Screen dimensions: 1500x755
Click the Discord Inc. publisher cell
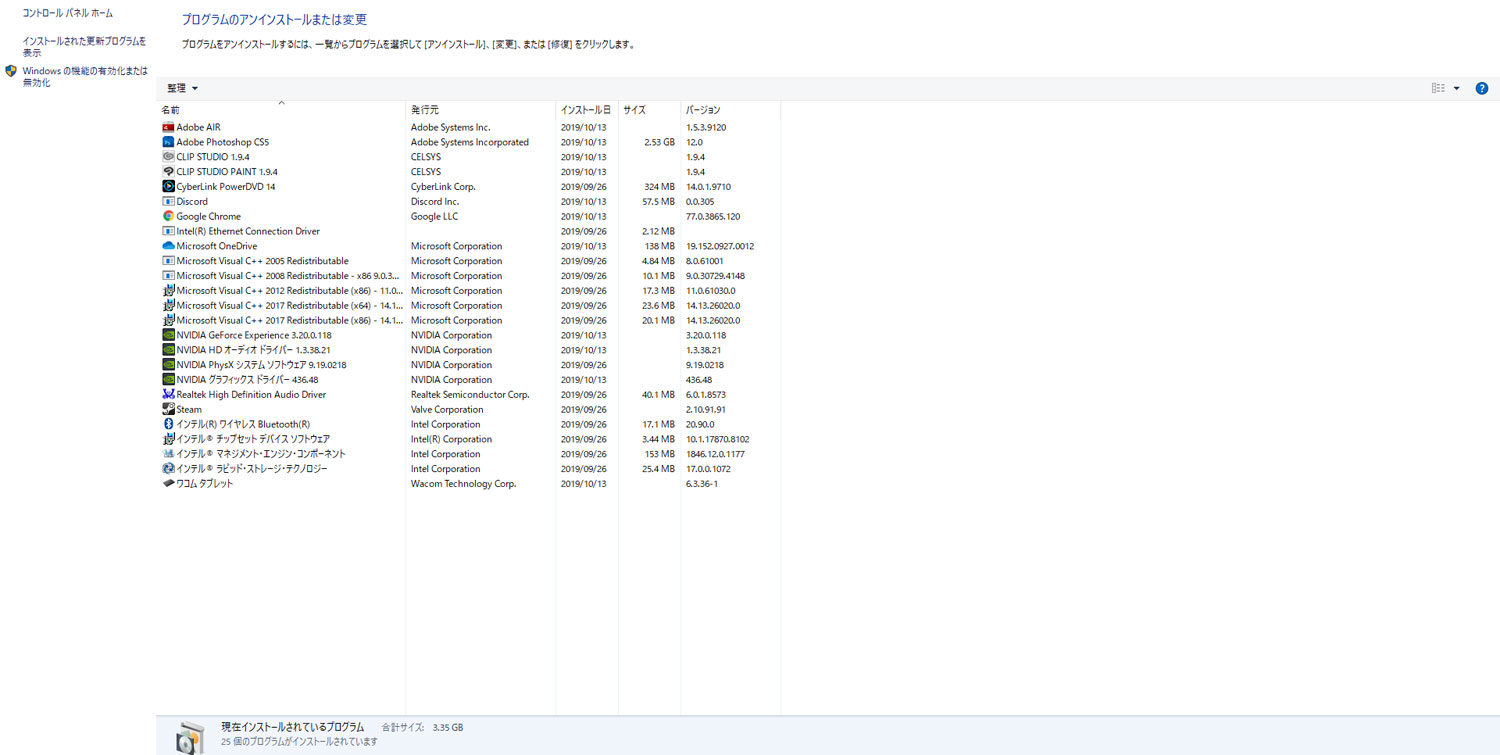(x=435, y=201)
